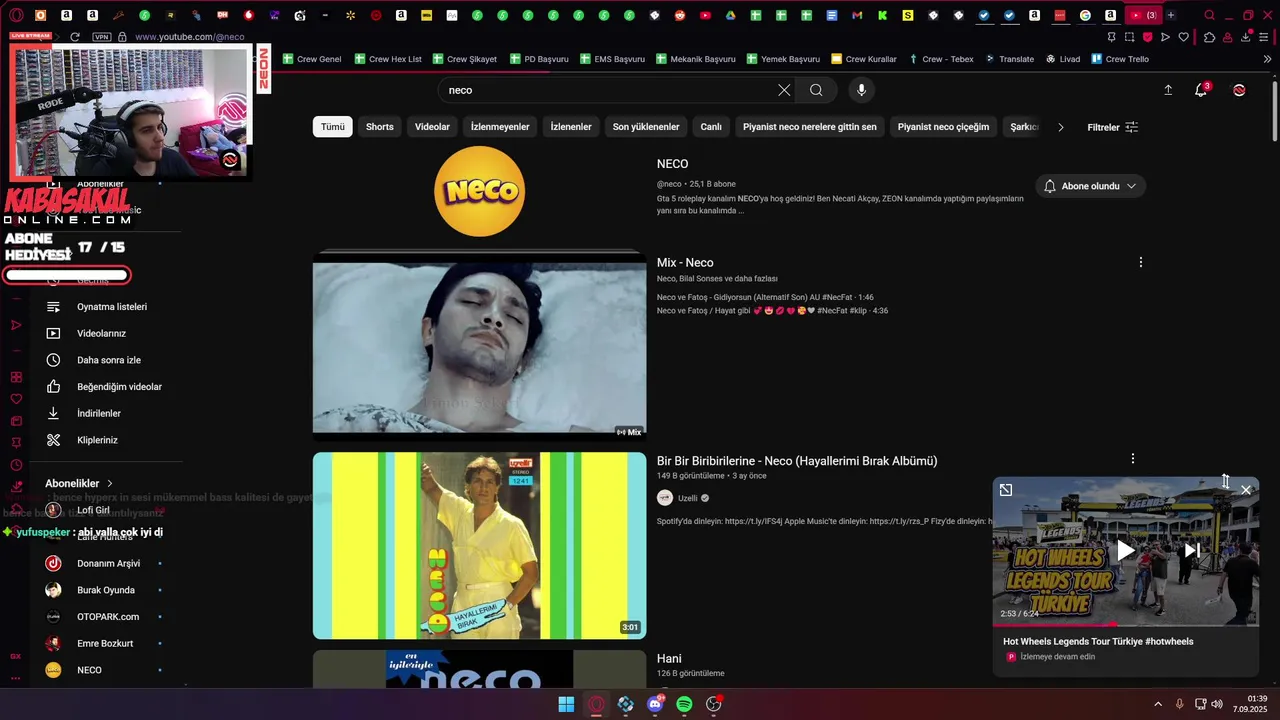This screenshot has height=720, width=1280.
Task: Open the Translate bookmark
Action: [x=1010, y=59]
